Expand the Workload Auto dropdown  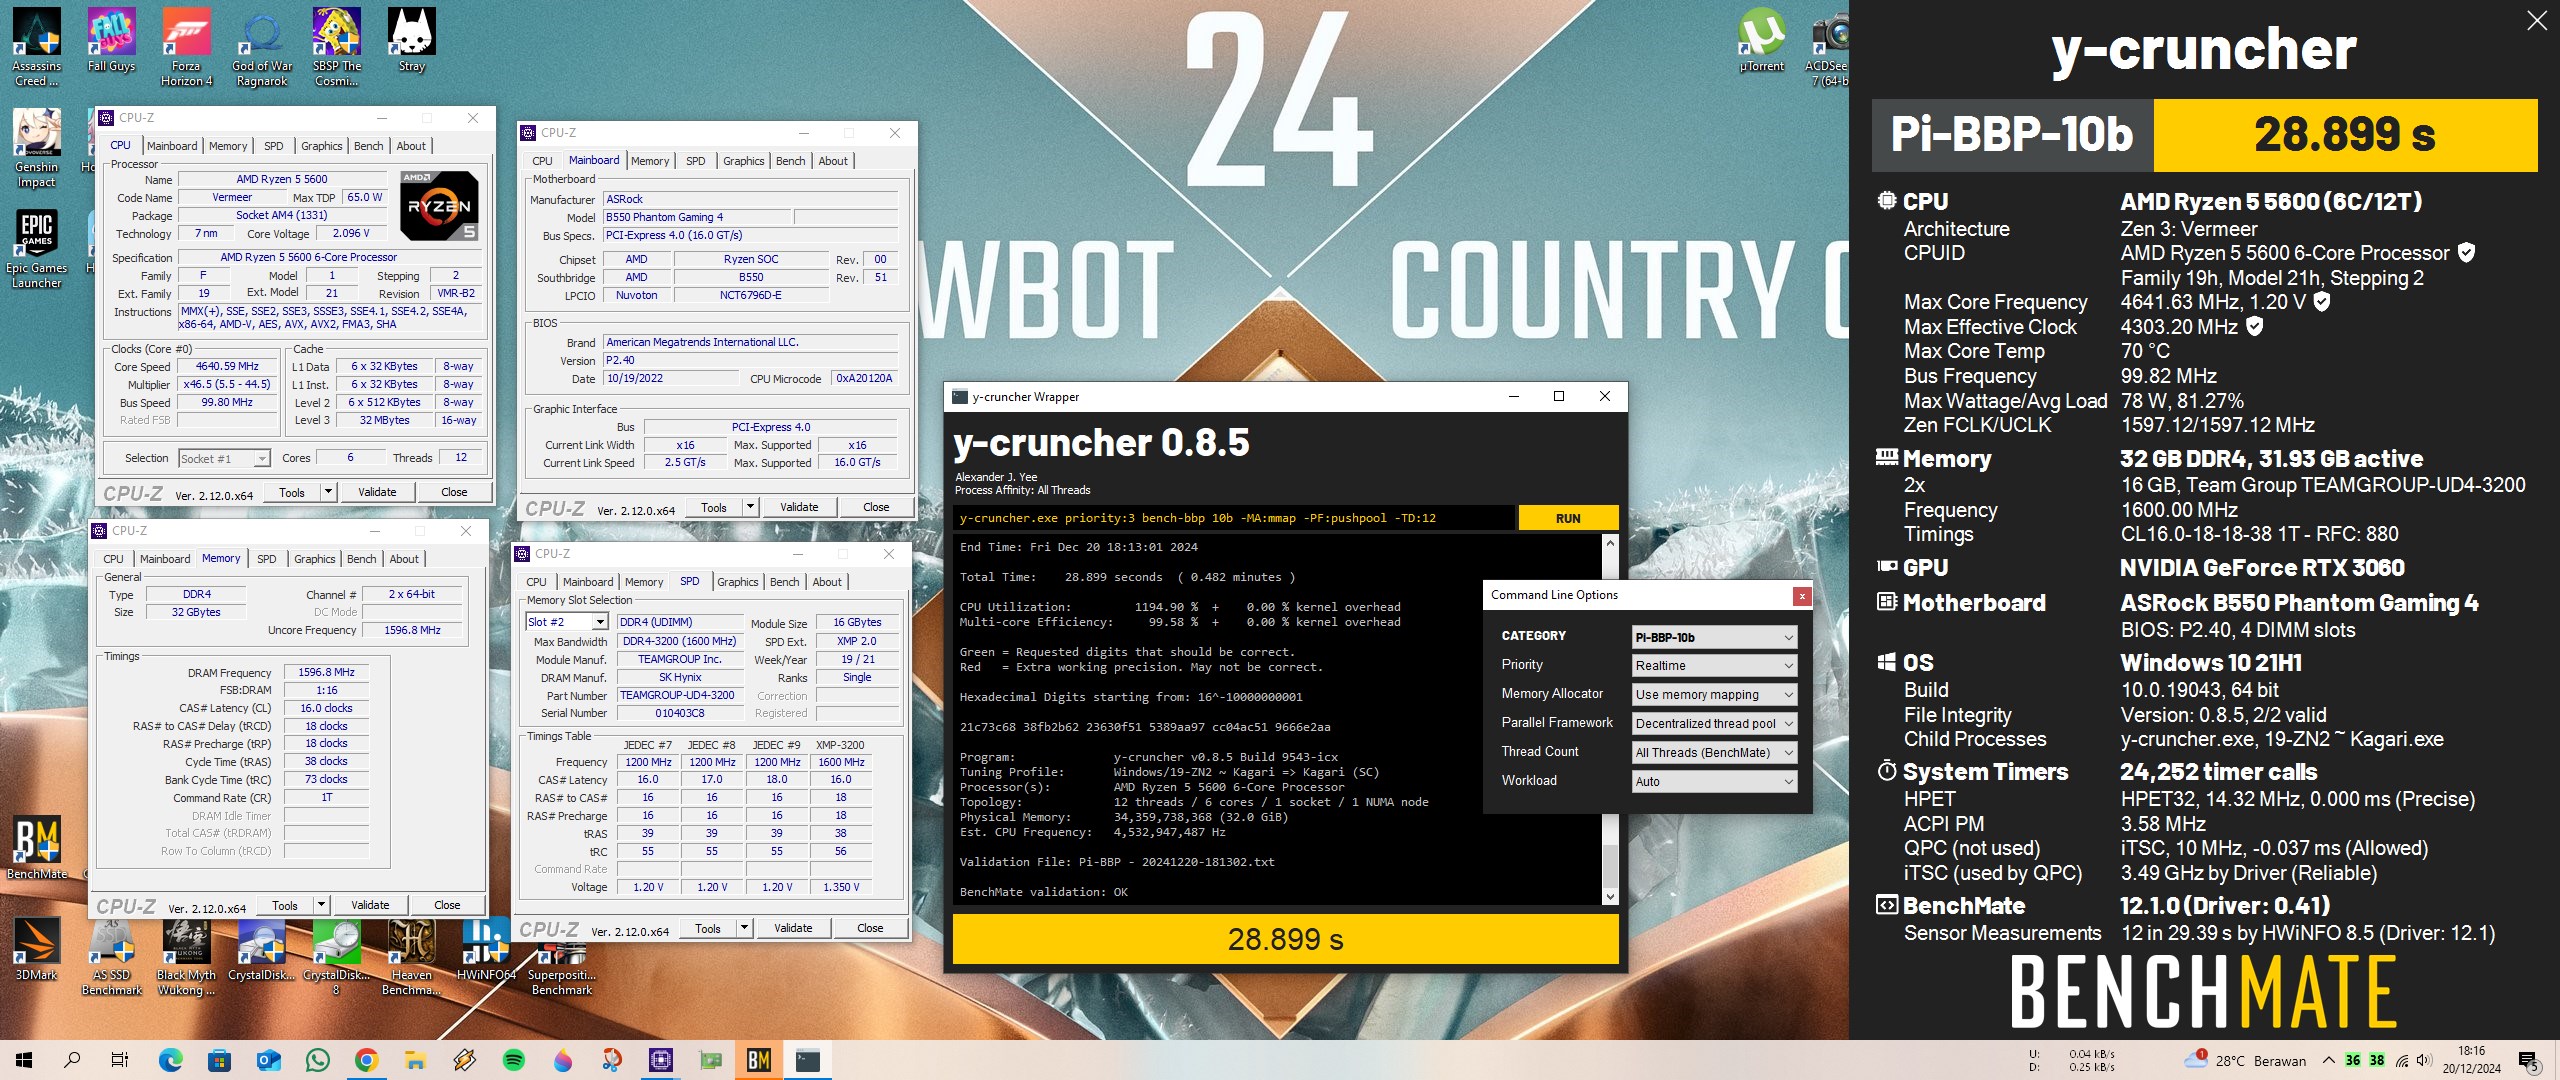[x=1714, y=782]
